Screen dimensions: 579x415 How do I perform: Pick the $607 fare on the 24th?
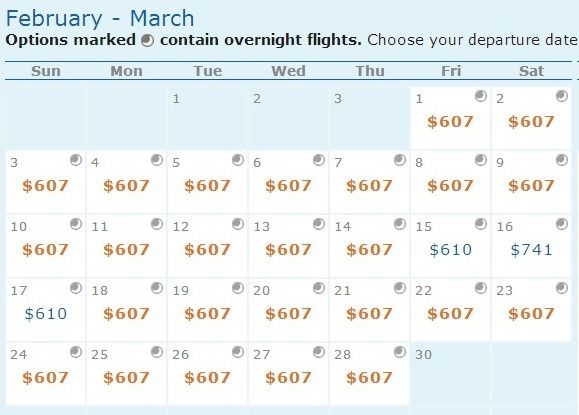pyautogui.click(x=45, y=378)
